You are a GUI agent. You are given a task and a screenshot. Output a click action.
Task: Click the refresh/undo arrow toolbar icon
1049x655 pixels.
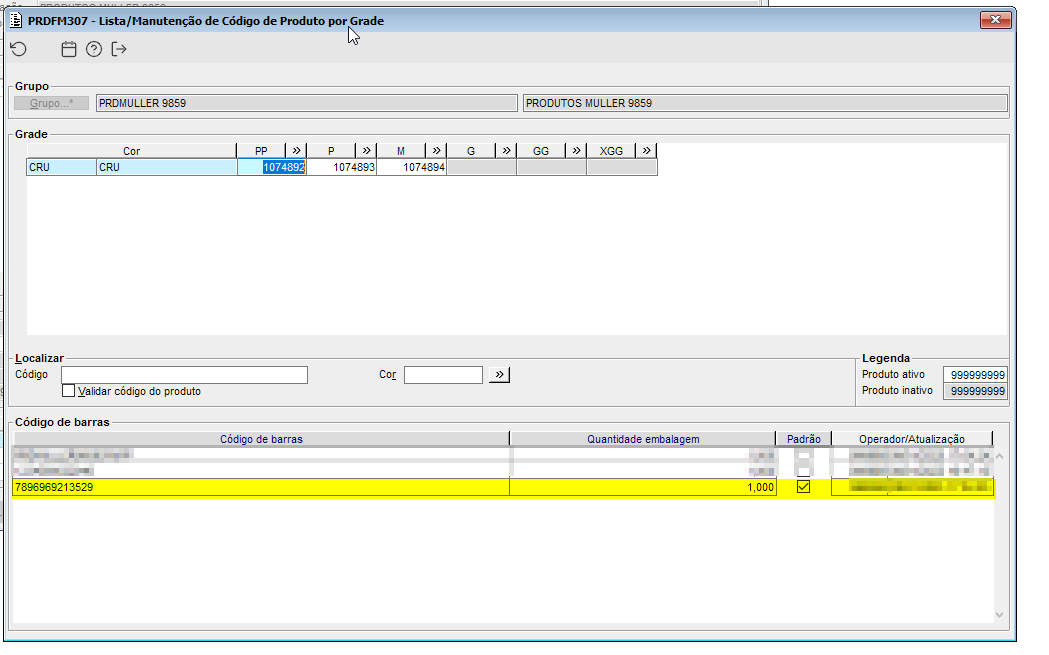point(19,49)
